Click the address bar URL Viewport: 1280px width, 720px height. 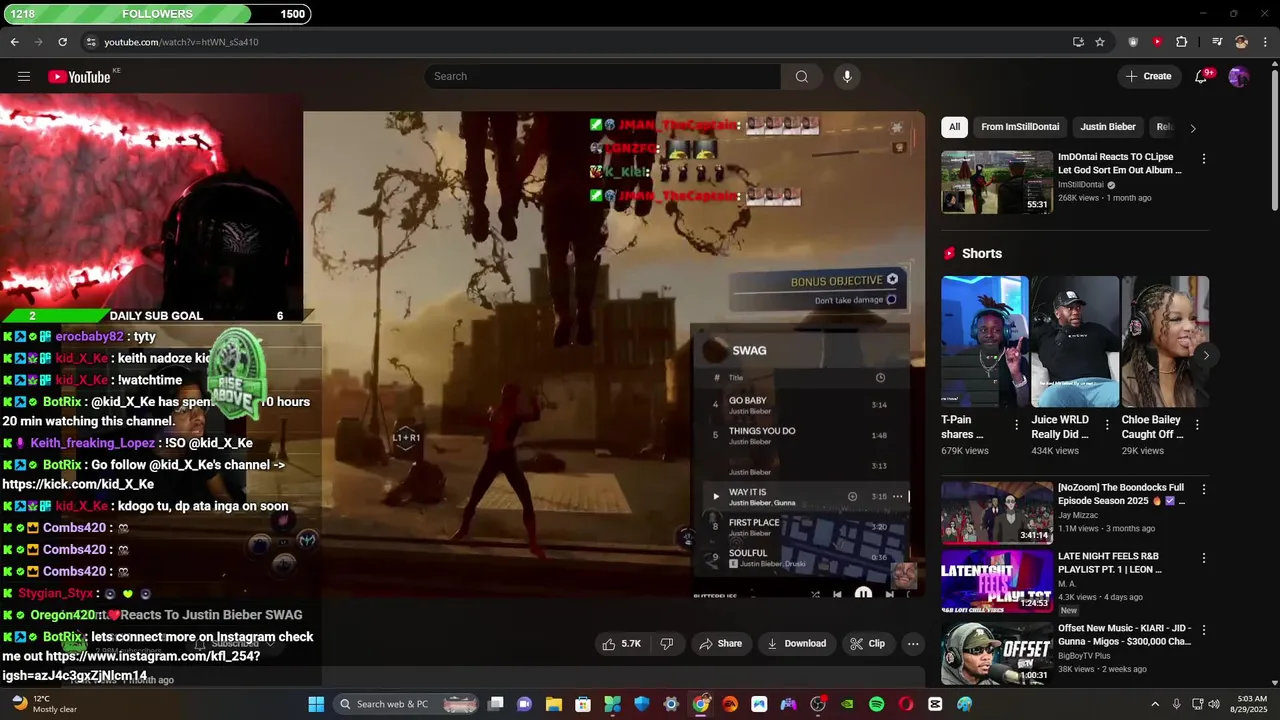181,42
